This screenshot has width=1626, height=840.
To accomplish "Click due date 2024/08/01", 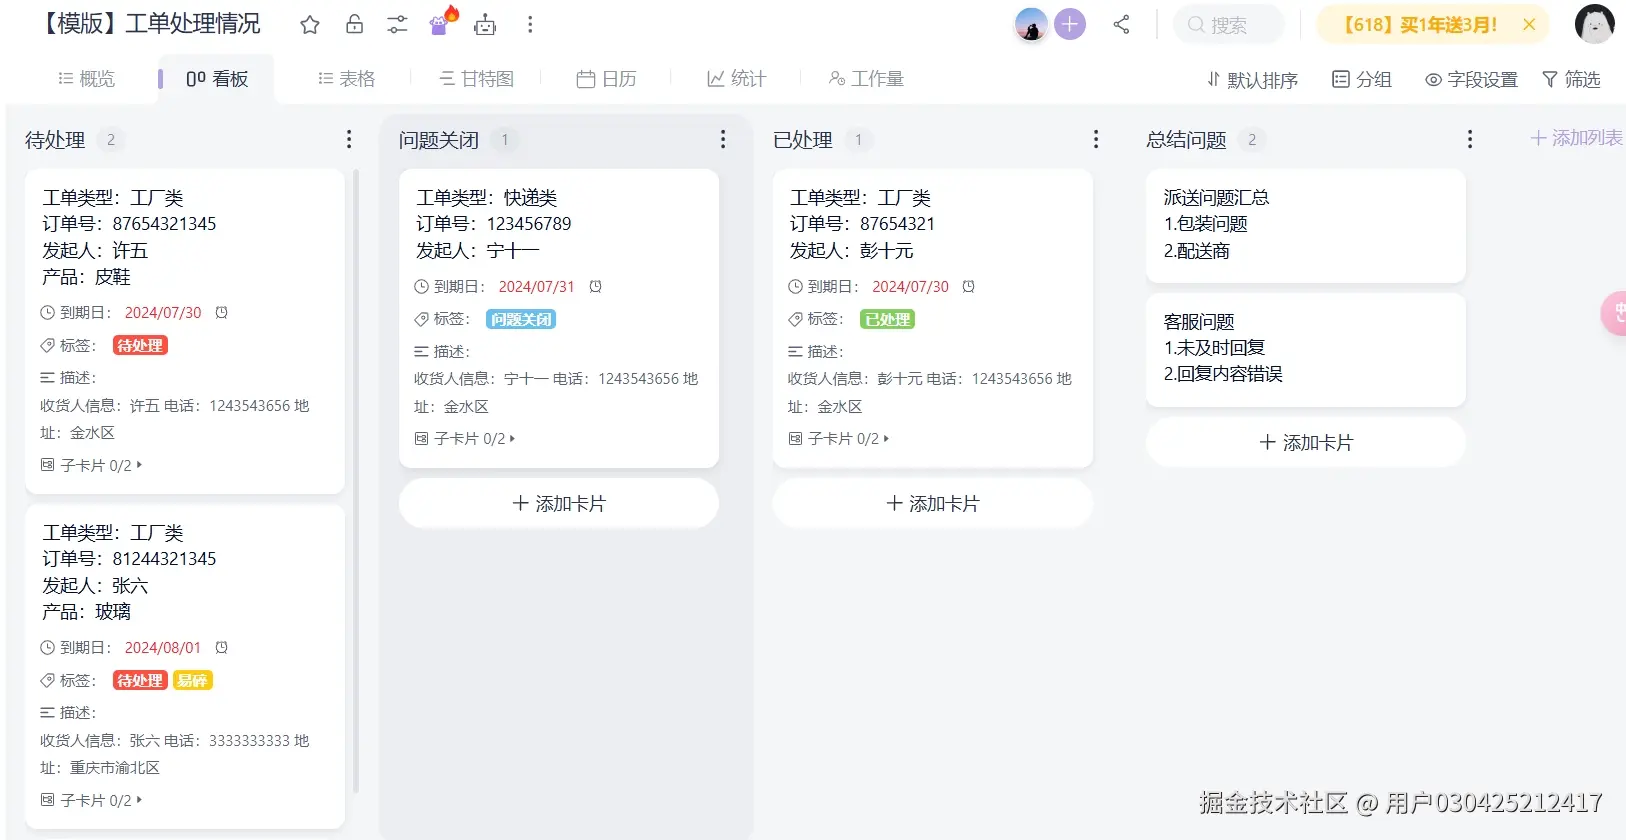I will pyautogui.click(x=163, y=648).
